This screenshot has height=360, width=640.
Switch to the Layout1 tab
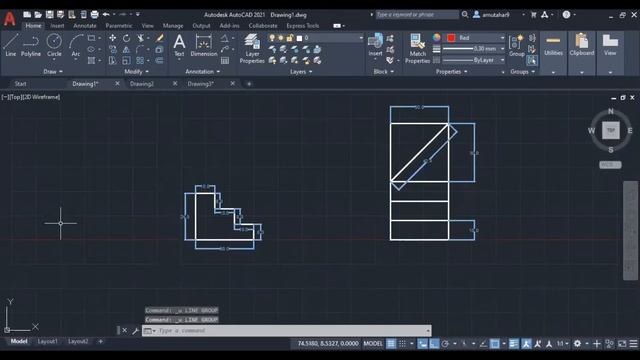point(48,341)
